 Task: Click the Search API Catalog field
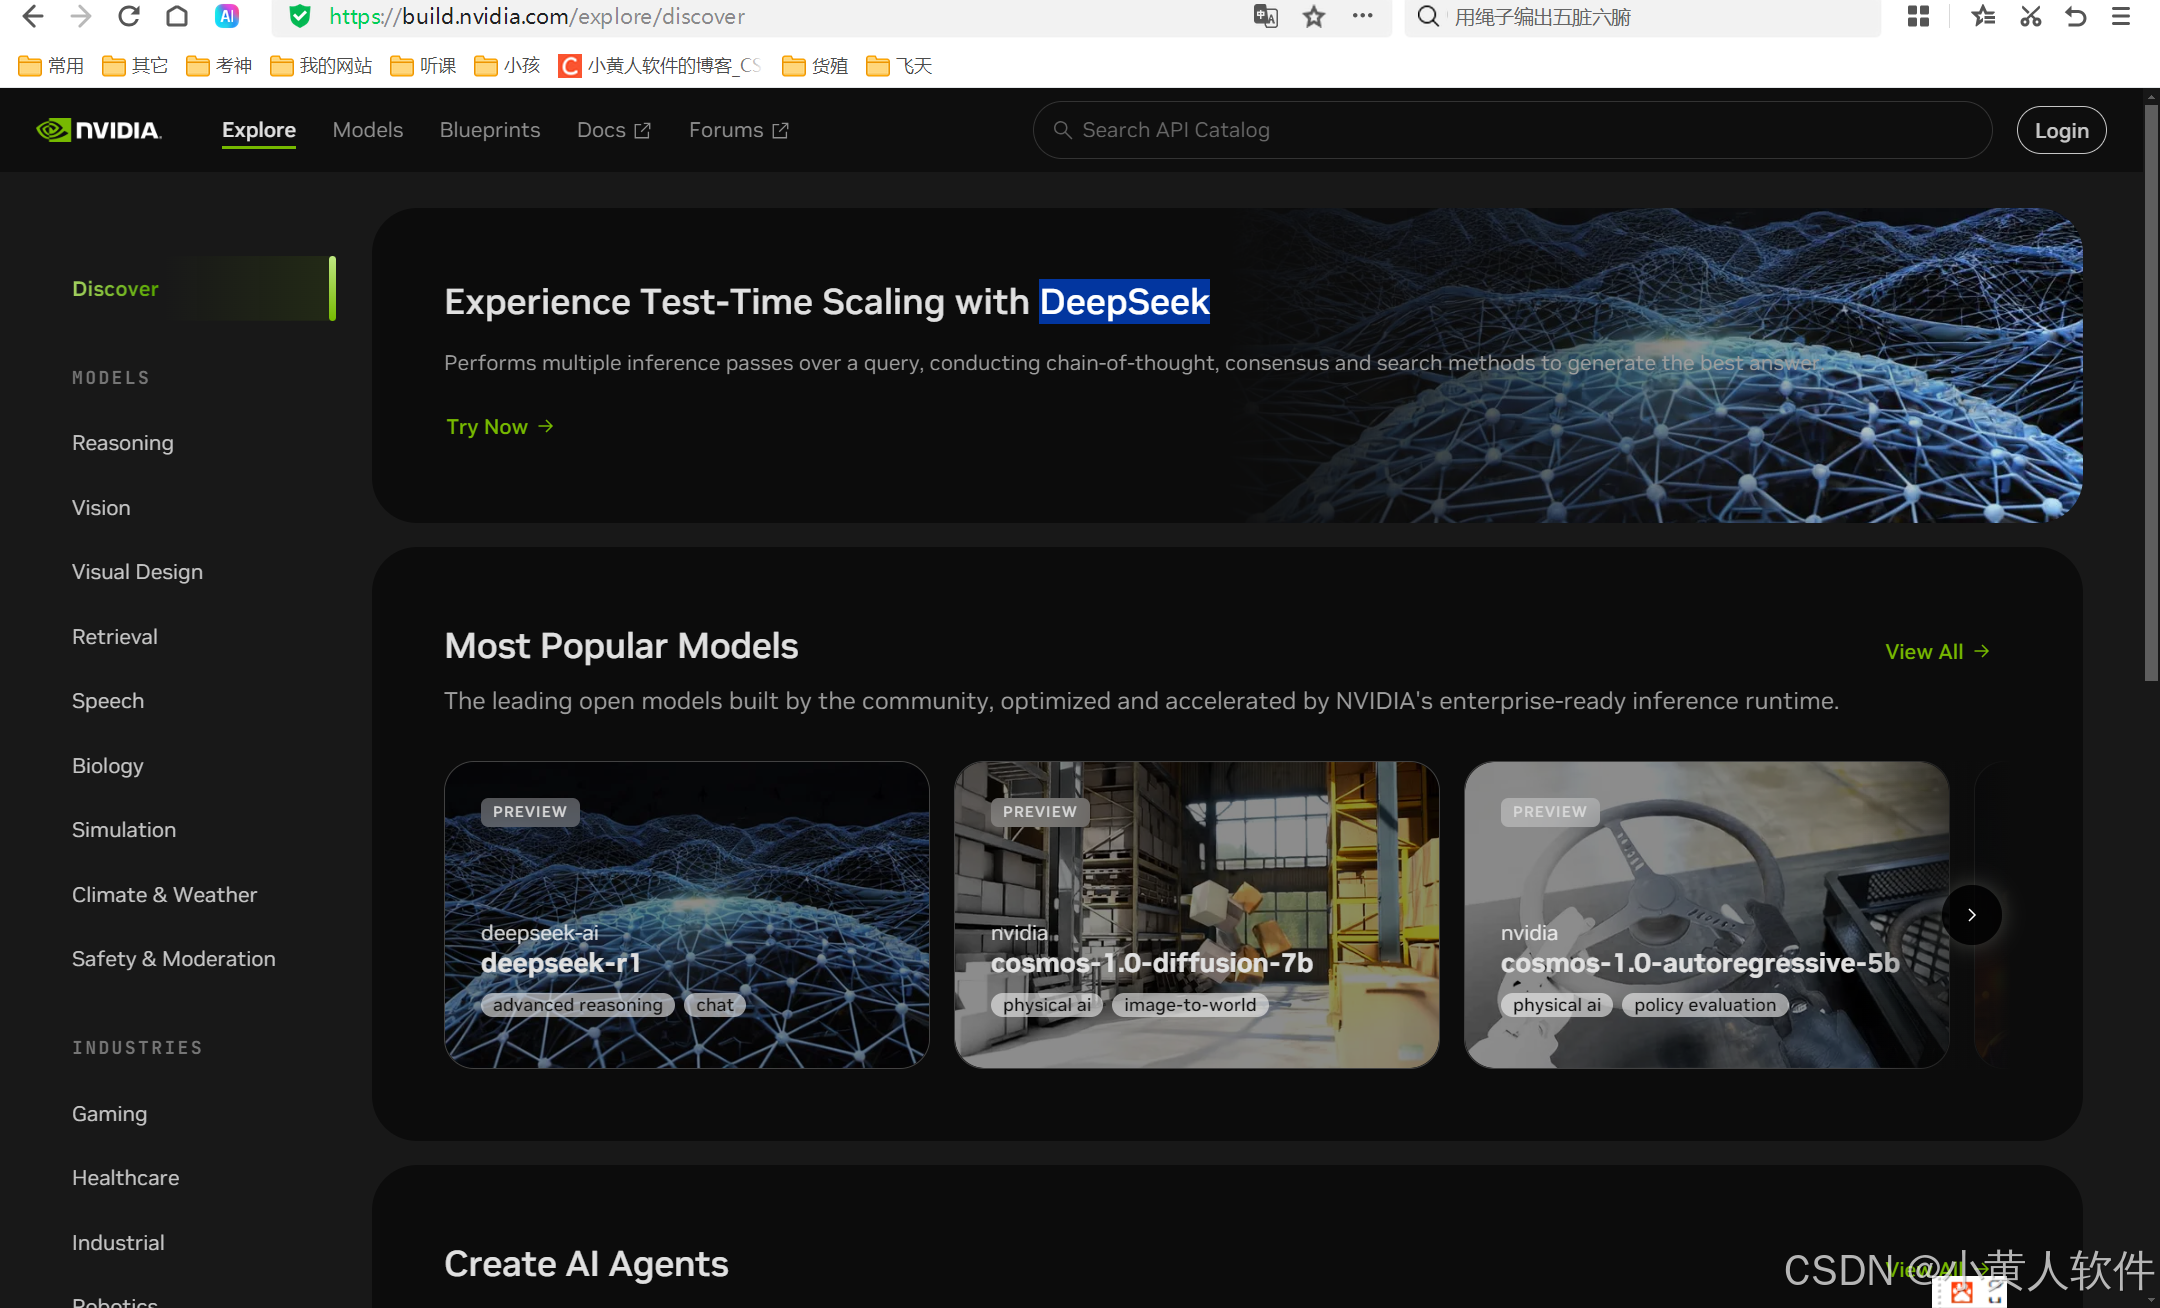pos(1510,130)
